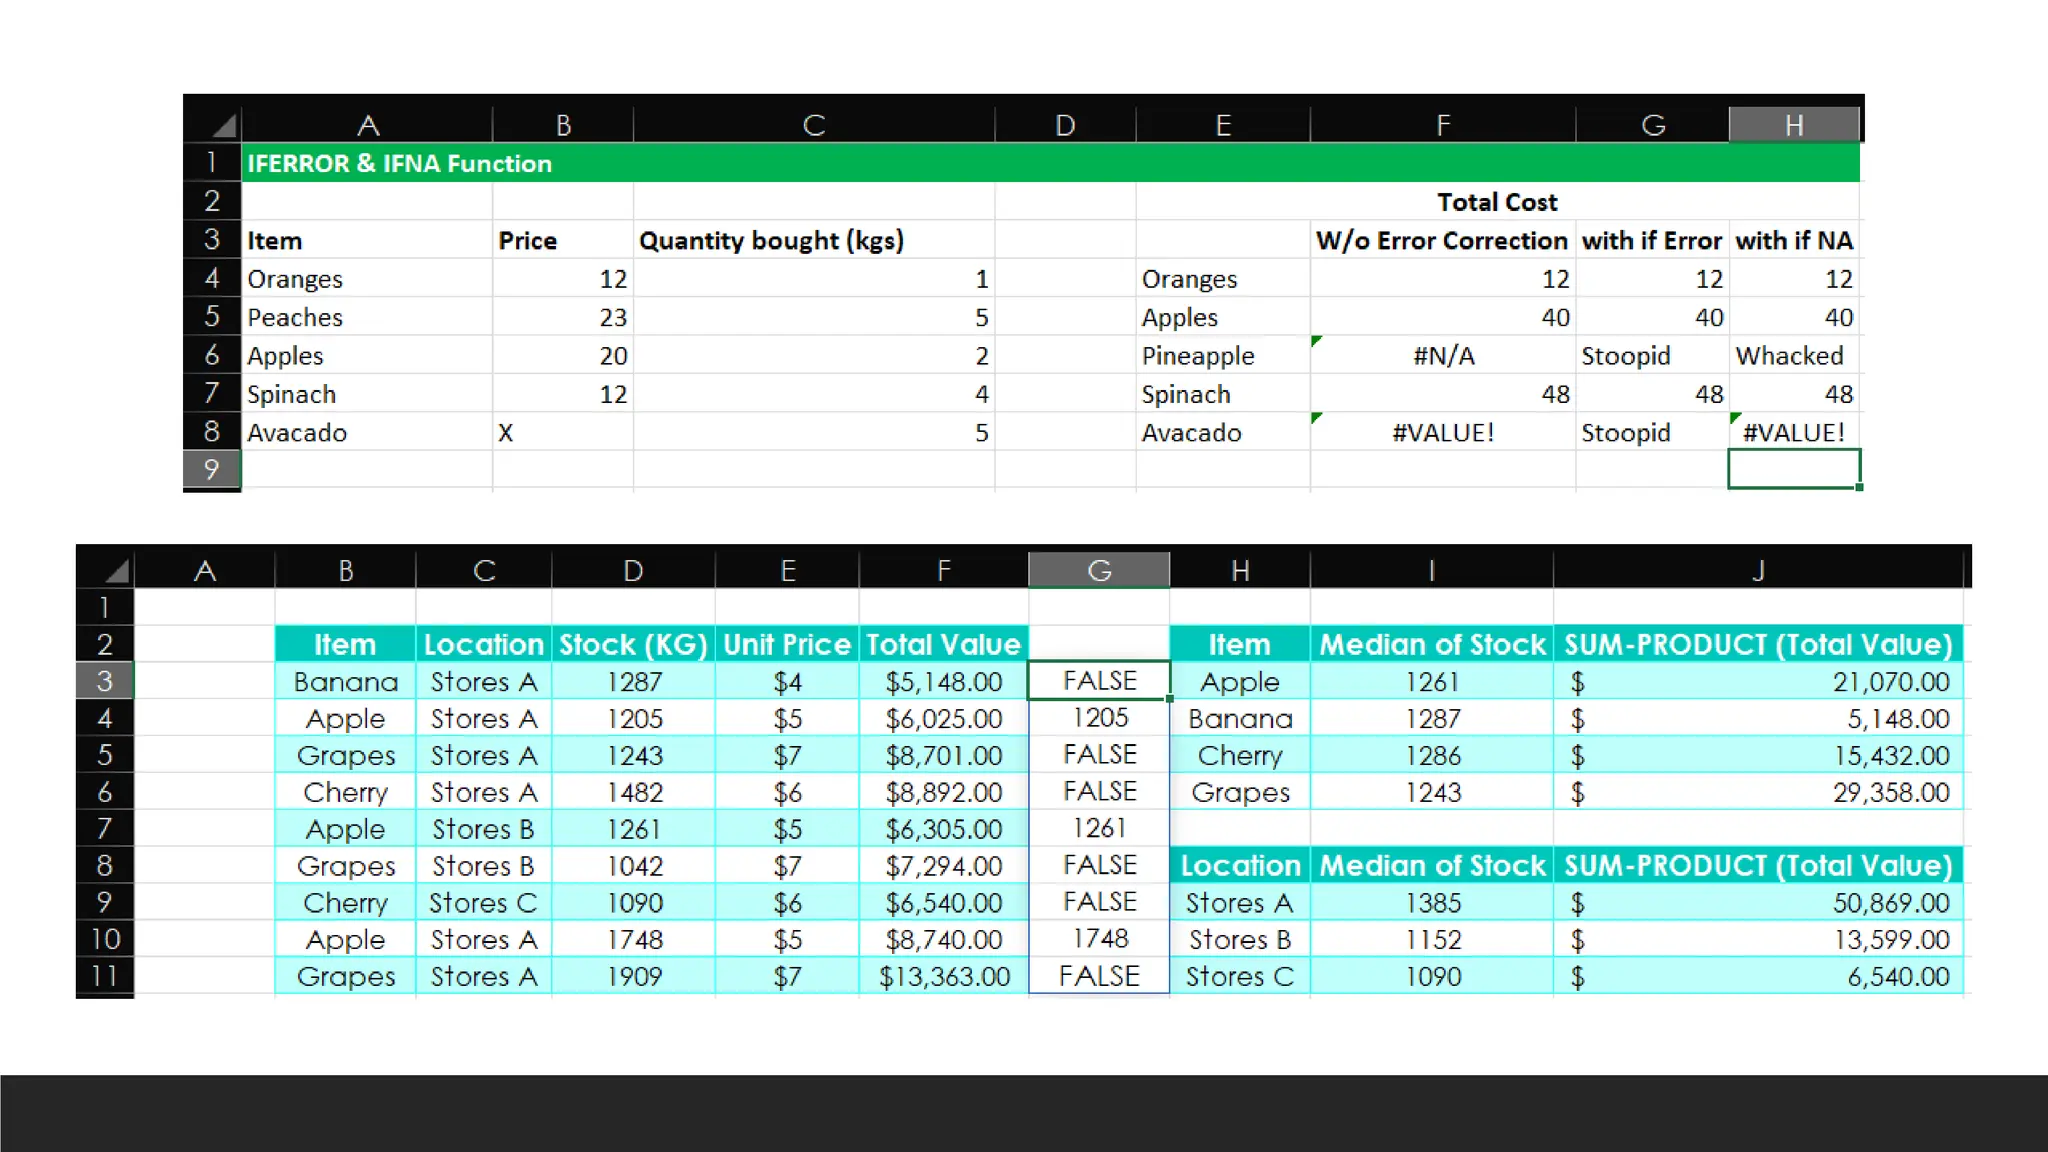The width and height of the screenshot is (2048, 1152).
Task: Click the 'Total Value' header cell
Action: click(942, 644)
